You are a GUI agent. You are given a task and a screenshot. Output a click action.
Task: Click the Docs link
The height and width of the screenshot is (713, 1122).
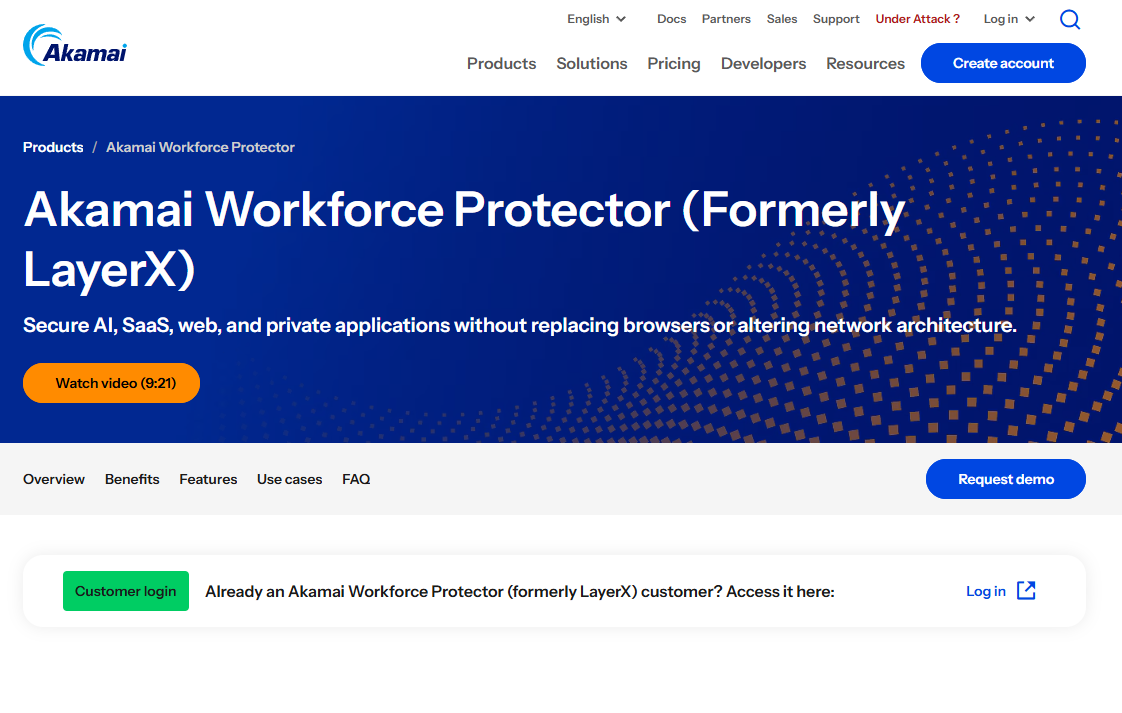click(x=671, y=19)
